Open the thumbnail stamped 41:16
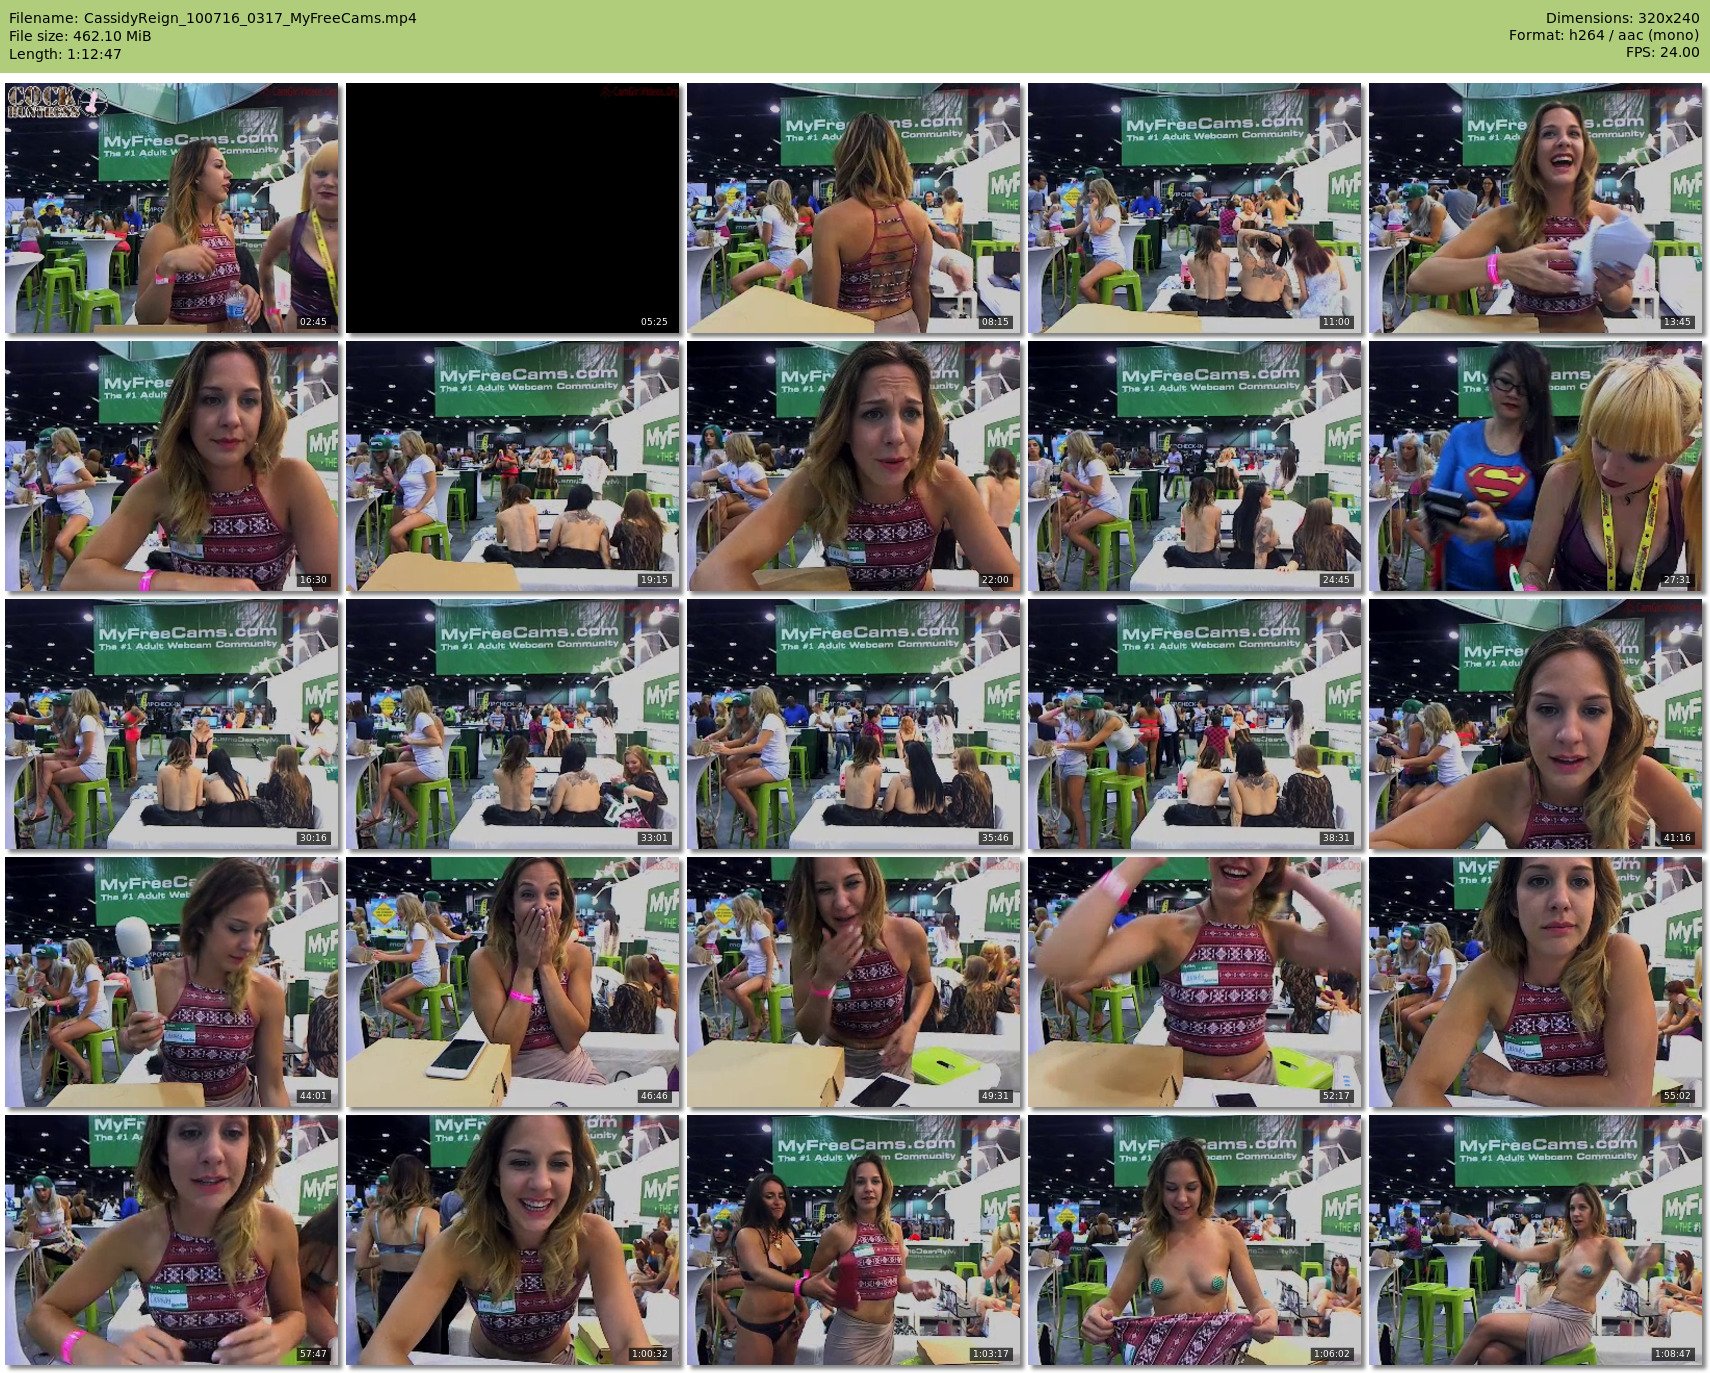 tap(1536, 724)
